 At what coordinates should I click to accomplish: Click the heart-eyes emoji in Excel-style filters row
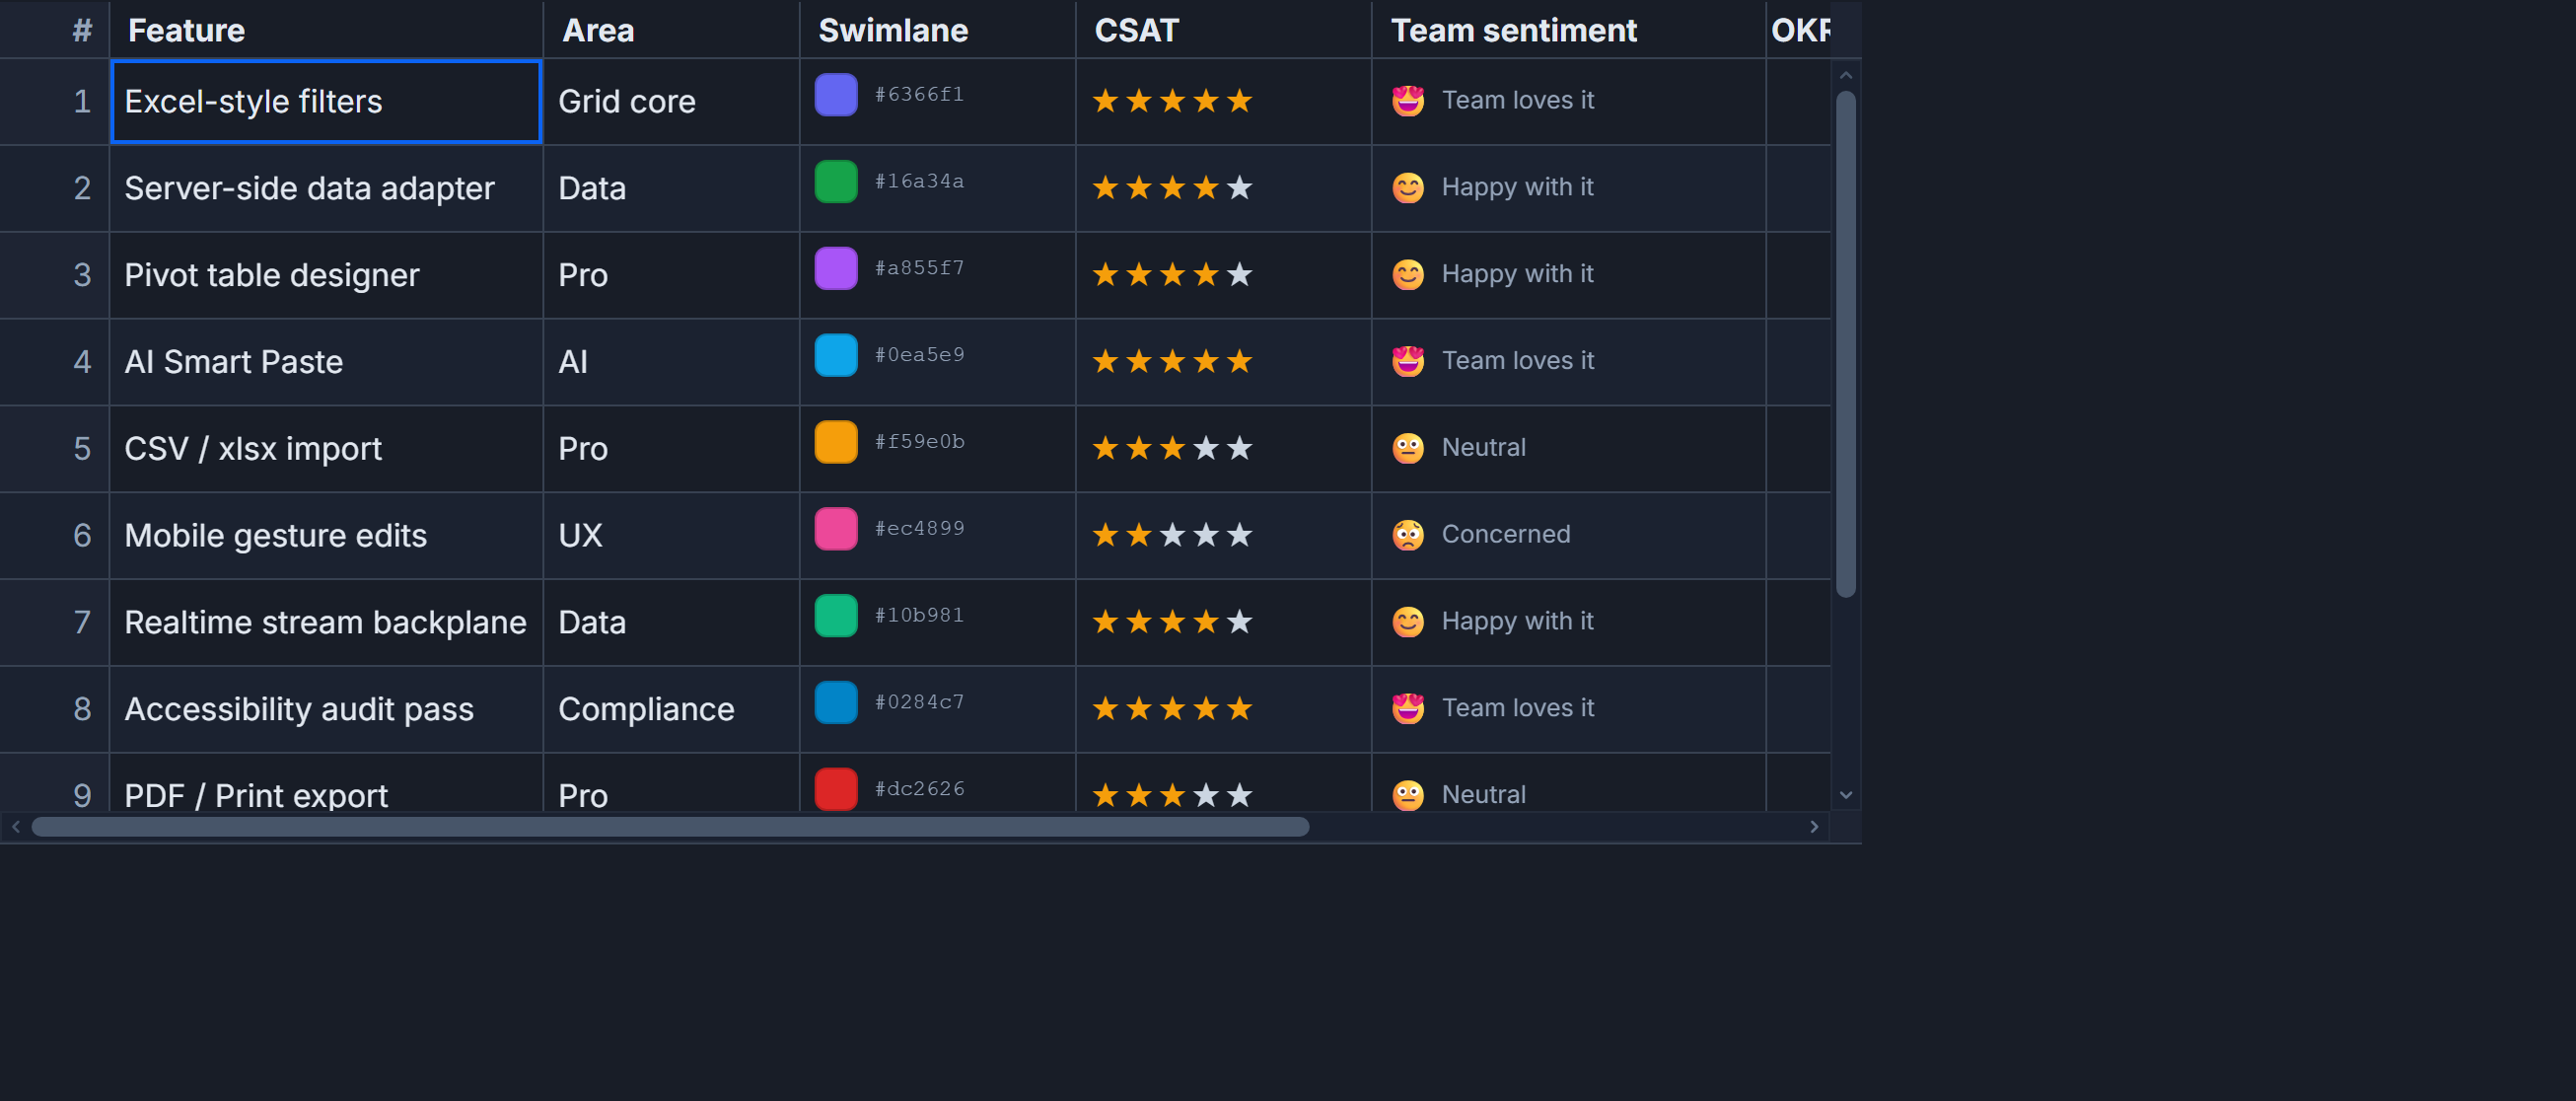click(1408, 101)
